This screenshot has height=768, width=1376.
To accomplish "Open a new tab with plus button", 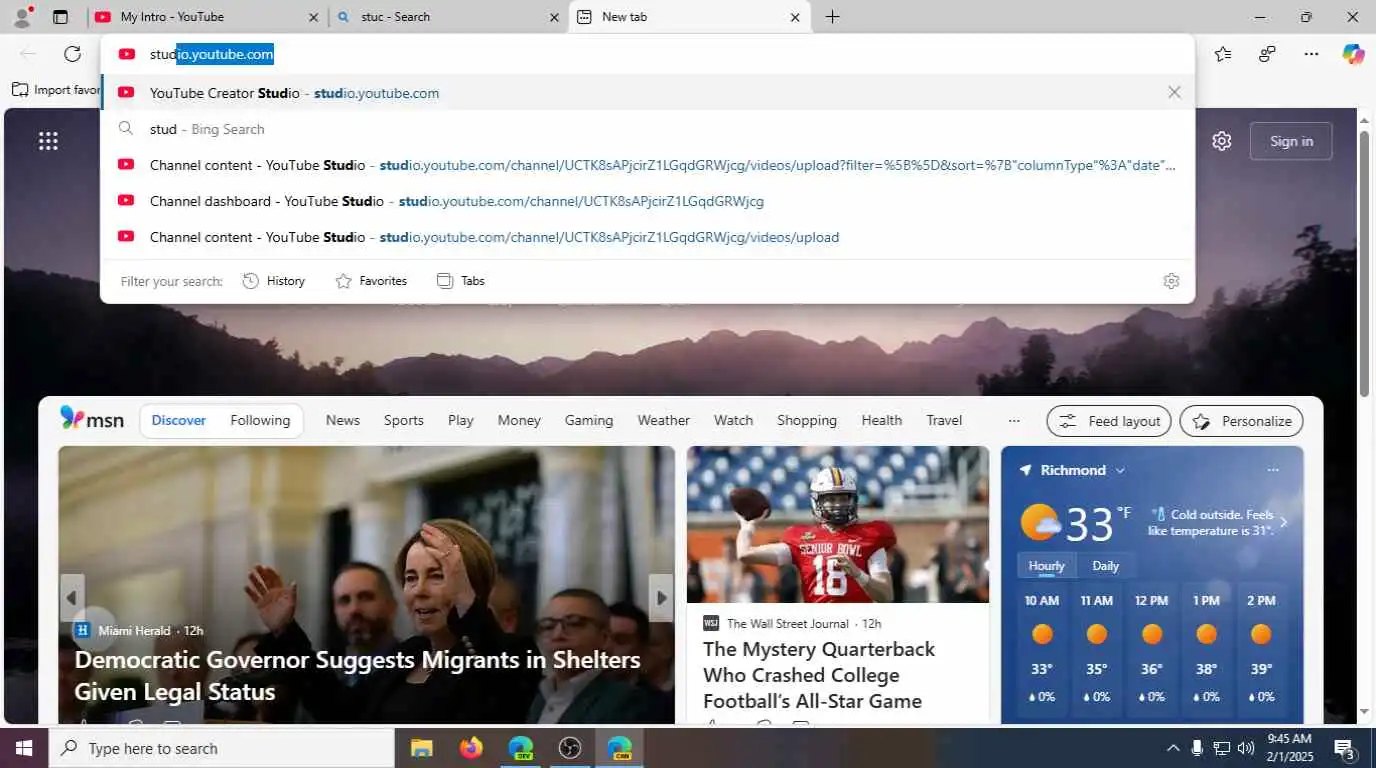I will tap(832, 17).
